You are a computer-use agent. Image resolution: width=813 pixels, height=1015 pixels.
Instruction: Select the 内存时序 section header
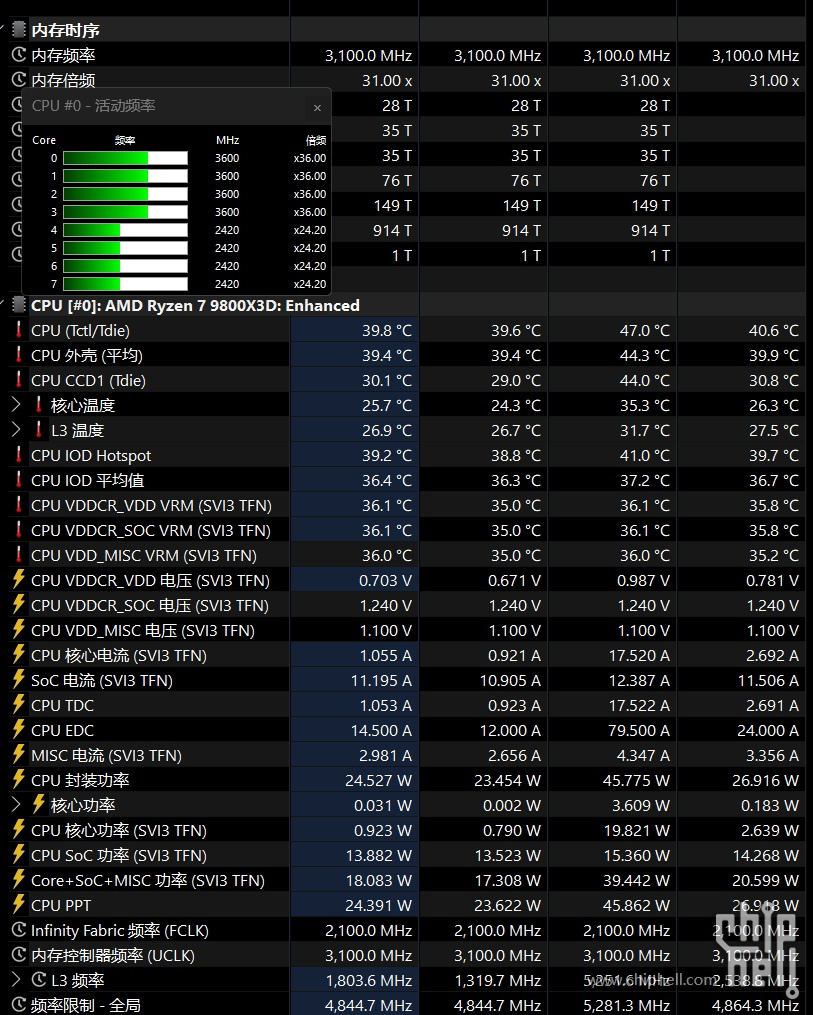65,30
